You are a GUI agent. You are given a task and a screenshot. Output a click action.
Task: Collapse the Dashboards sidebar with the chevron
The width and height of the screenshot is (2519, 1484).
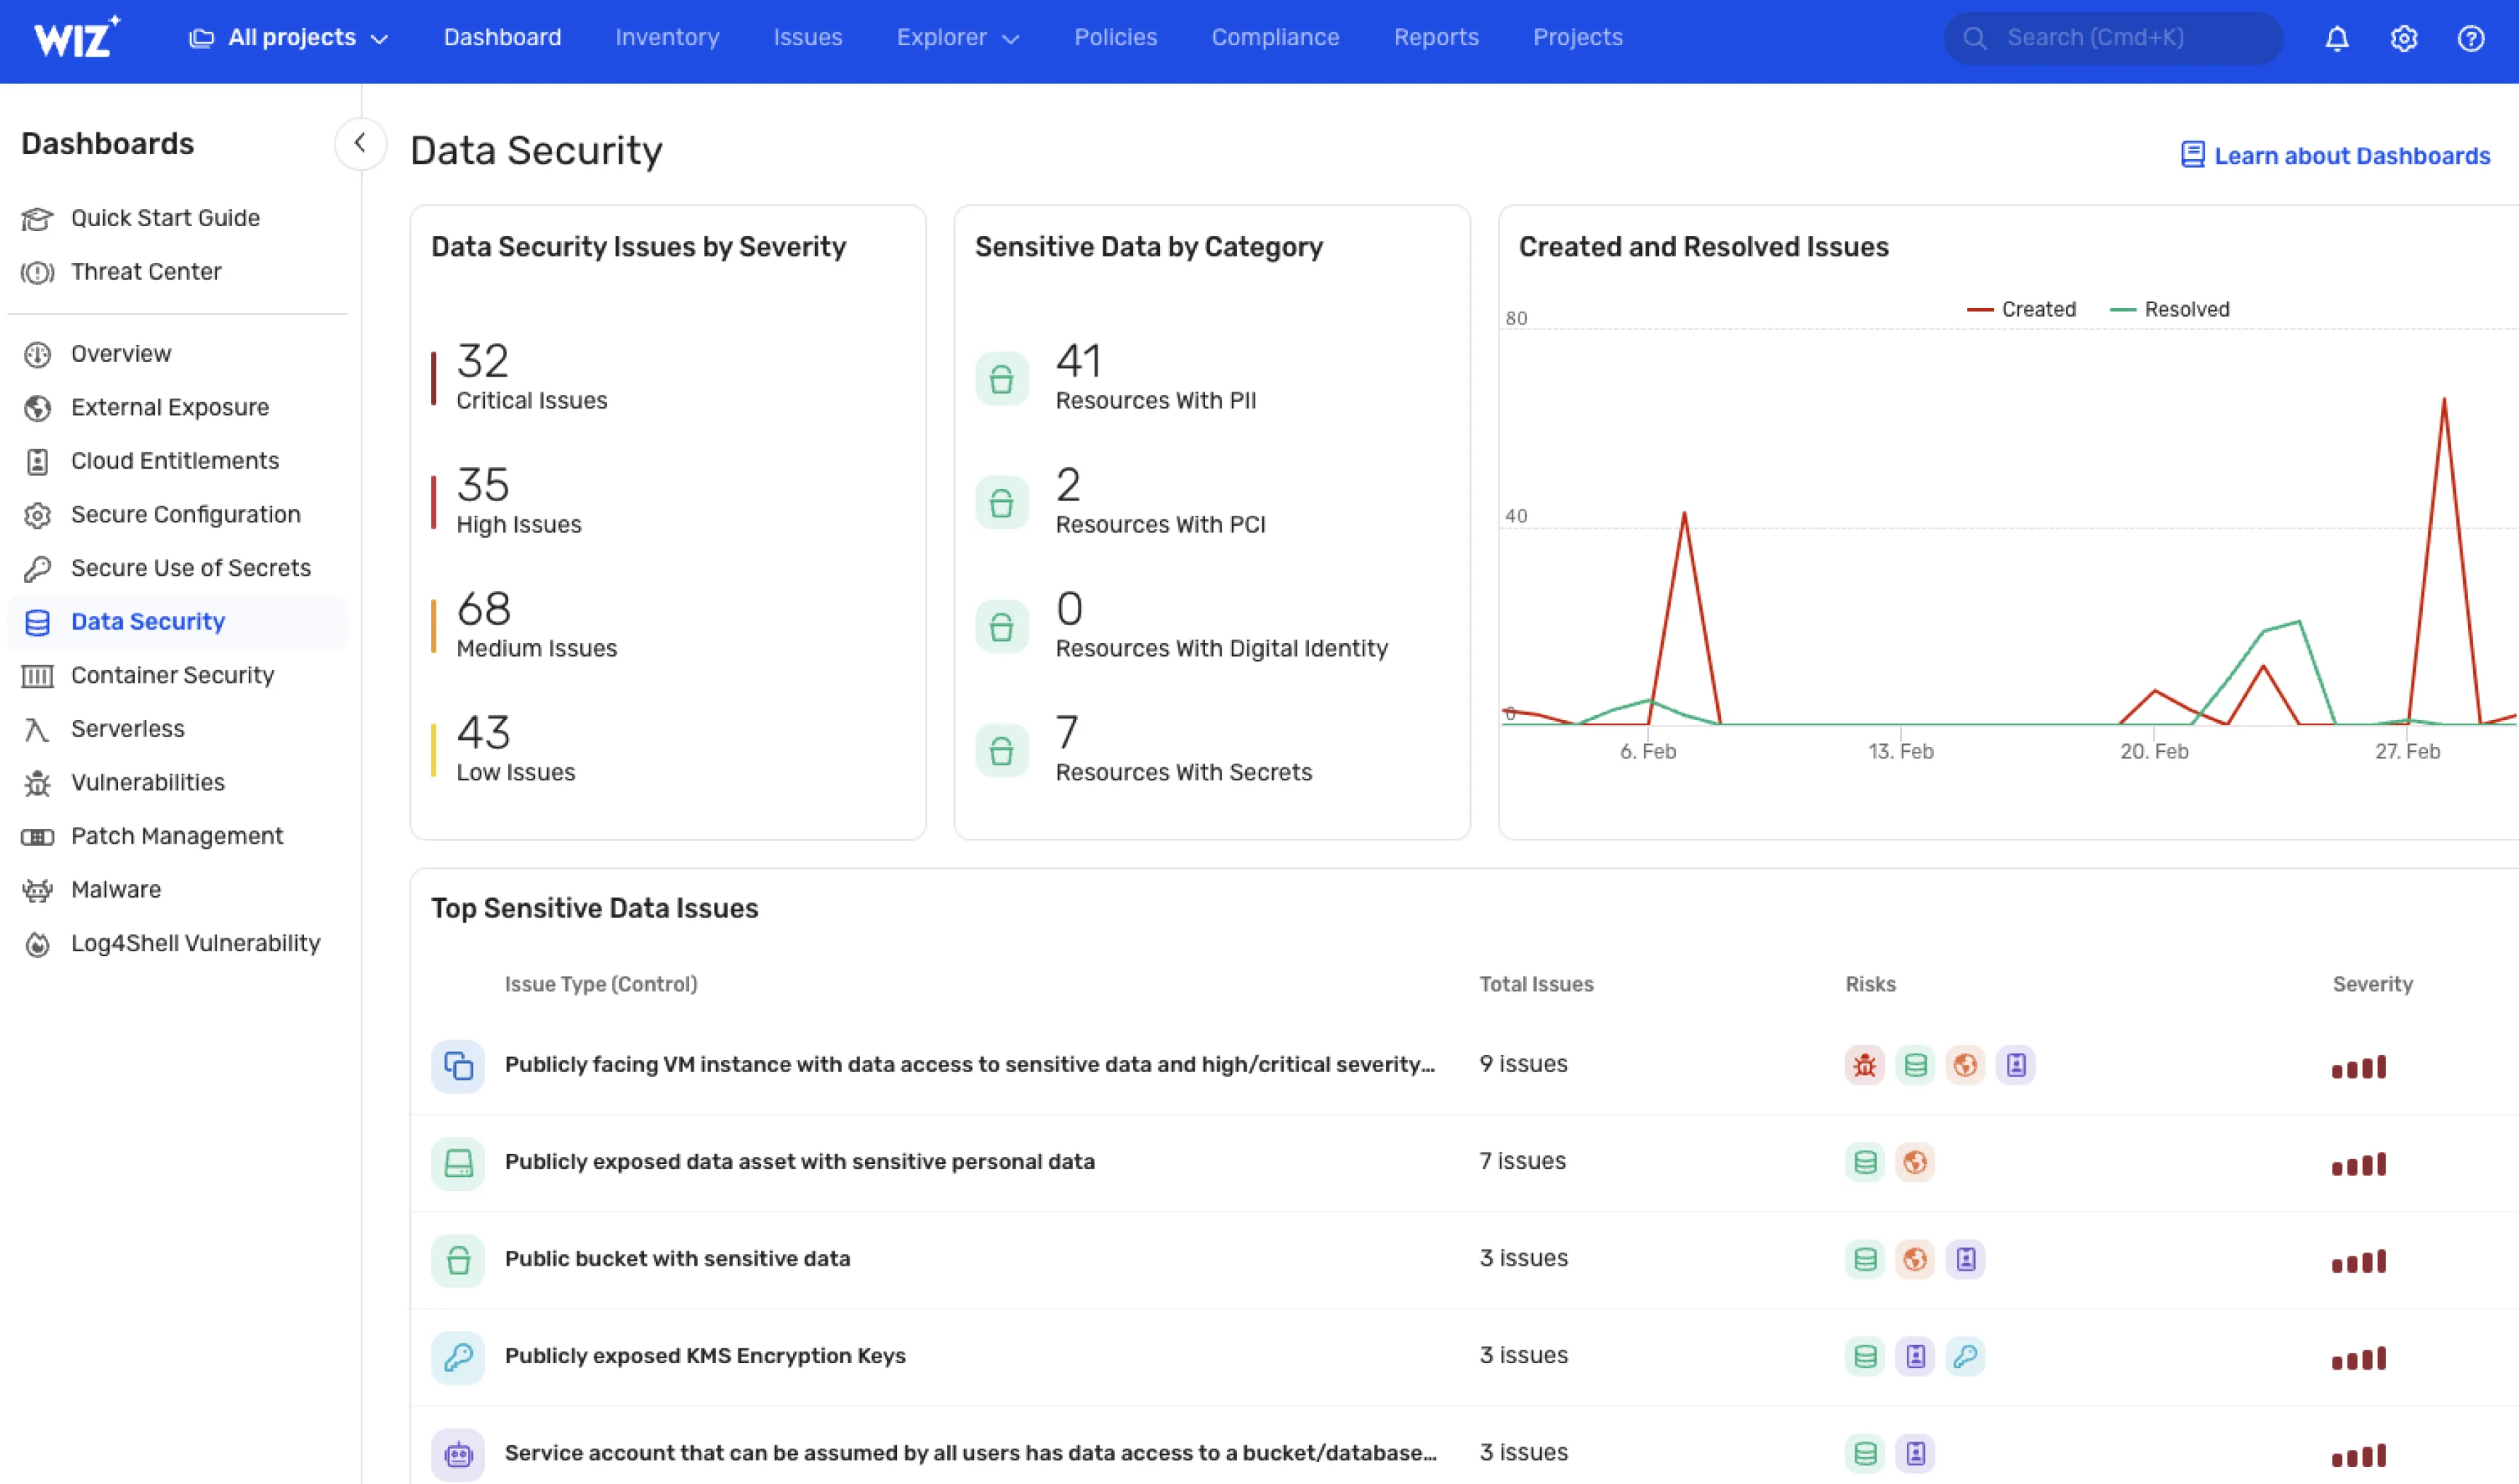pos(360,143)
